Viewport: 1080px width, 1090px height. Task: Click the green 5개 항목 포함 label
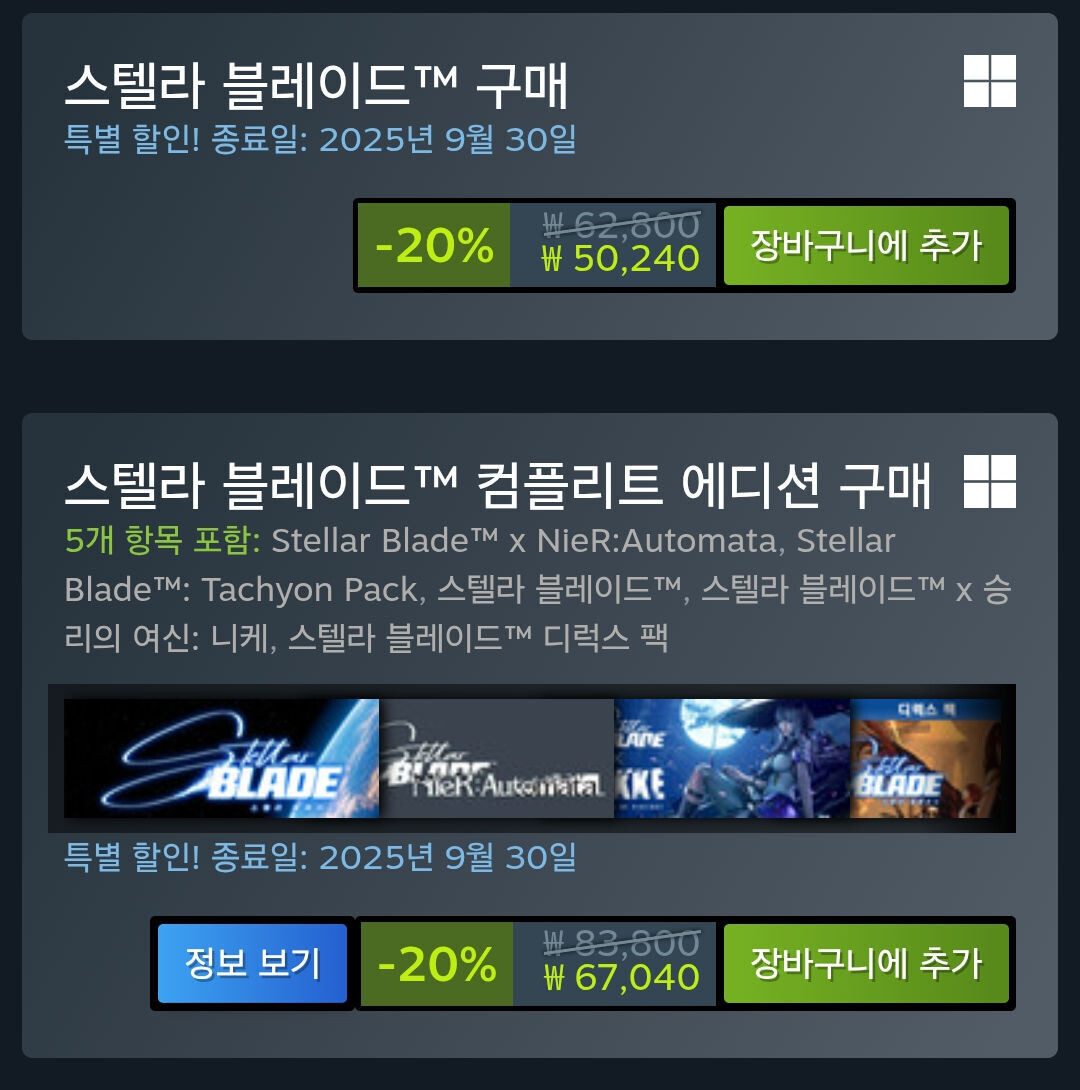[163, 540]
